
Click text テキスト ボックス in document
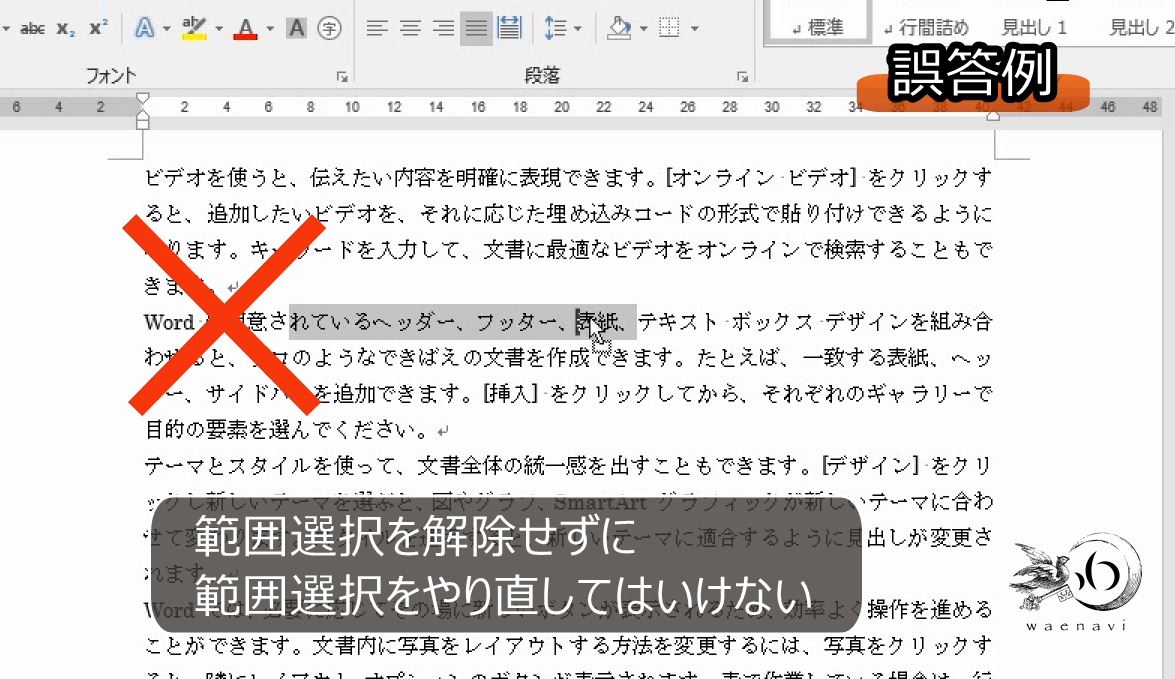725,322
